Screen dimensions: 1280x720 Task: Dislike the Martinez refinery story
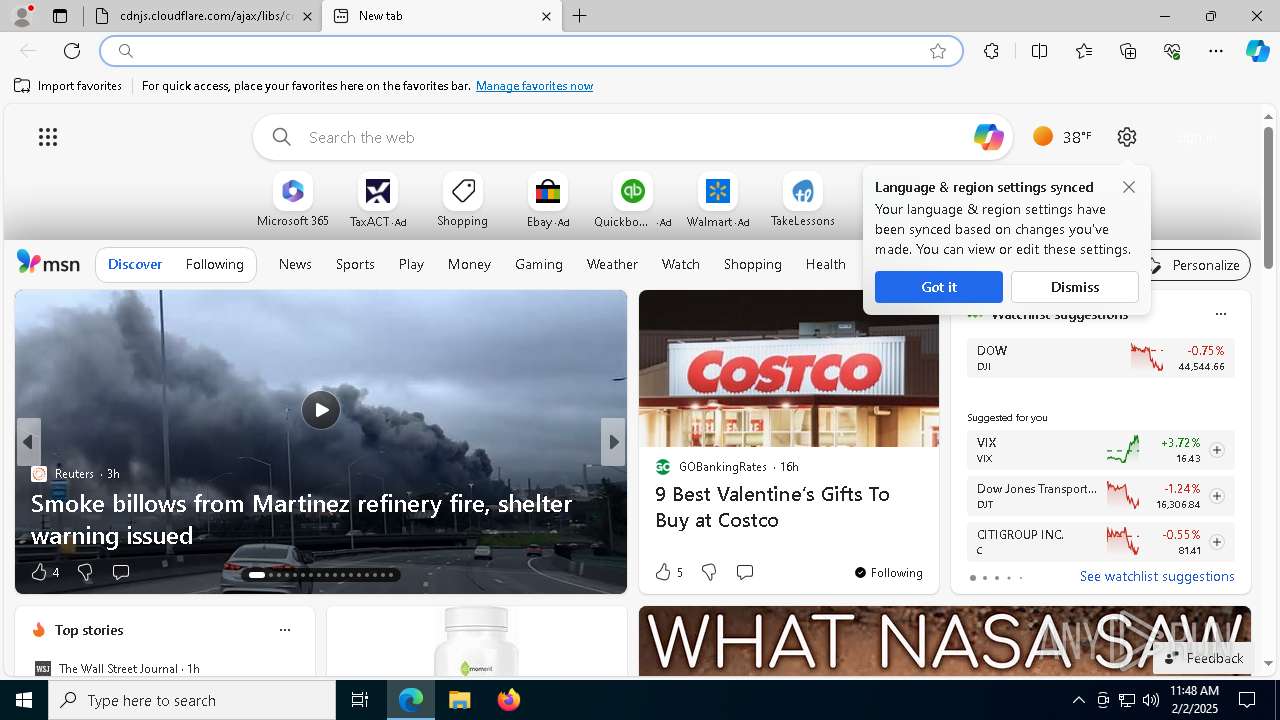pos(85,572)
